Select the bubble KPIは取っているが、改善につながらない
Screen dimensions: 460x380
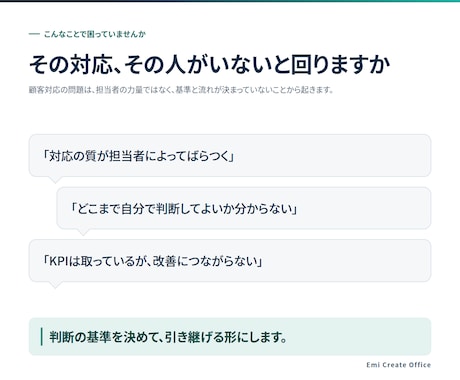230,261
